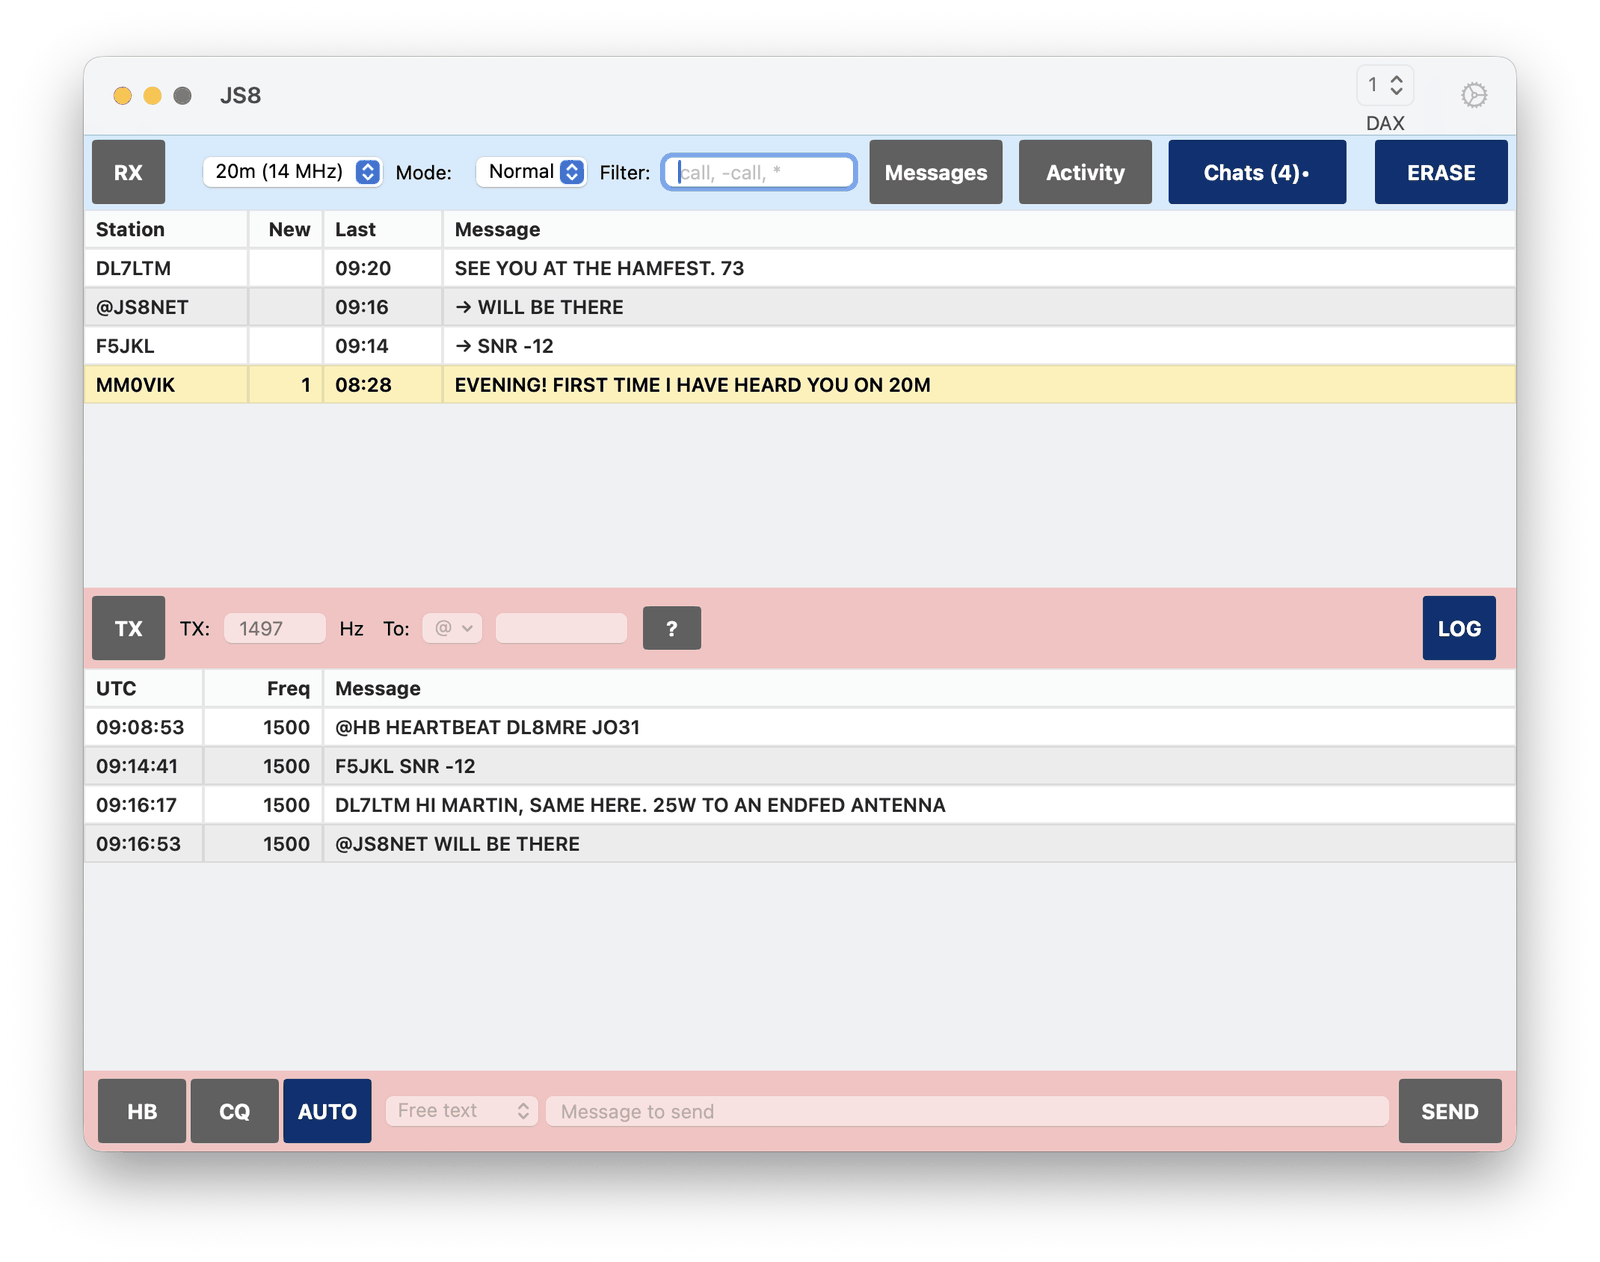The height and width of the screenshot is (1262, 1600).
Task: Open the settings gear icon
Action: (x=1473, y=95)
